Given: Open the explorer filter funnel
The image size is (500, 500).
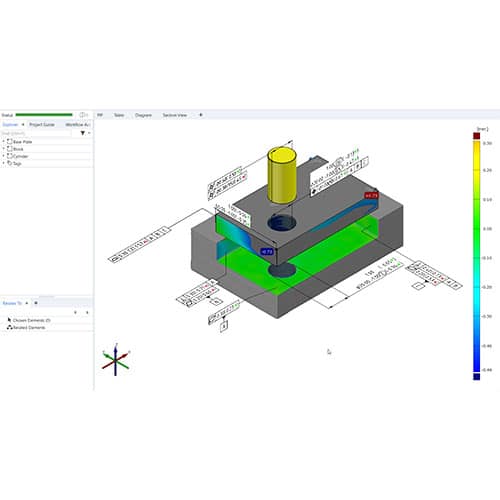Looking at the screenshot, I should coord(83,133).
